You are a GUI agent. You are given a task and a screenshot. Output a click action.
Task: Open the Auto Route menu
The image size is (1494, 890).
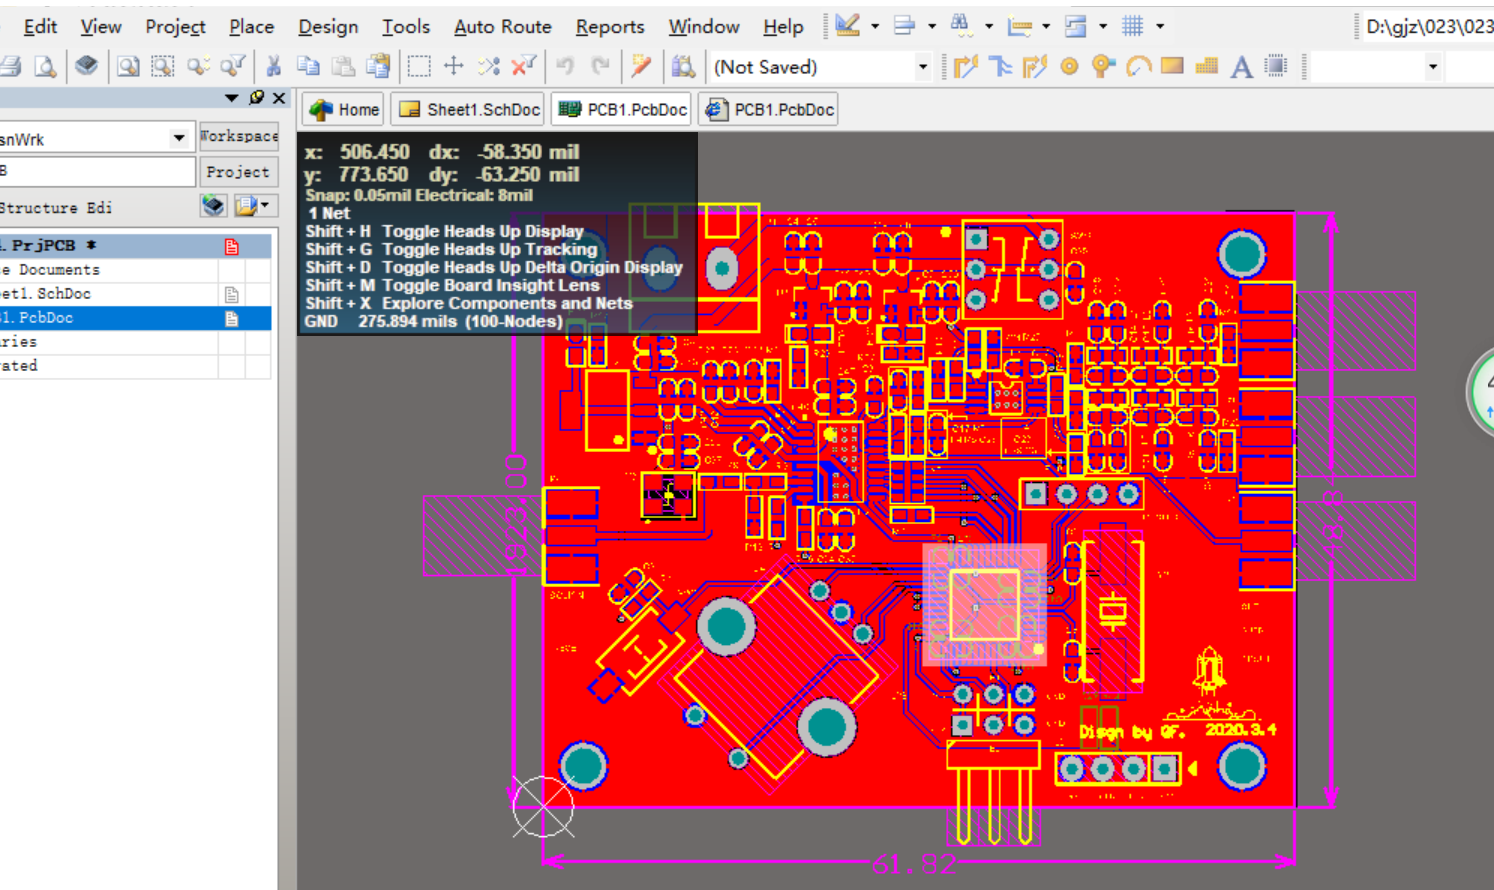(503, 26)
